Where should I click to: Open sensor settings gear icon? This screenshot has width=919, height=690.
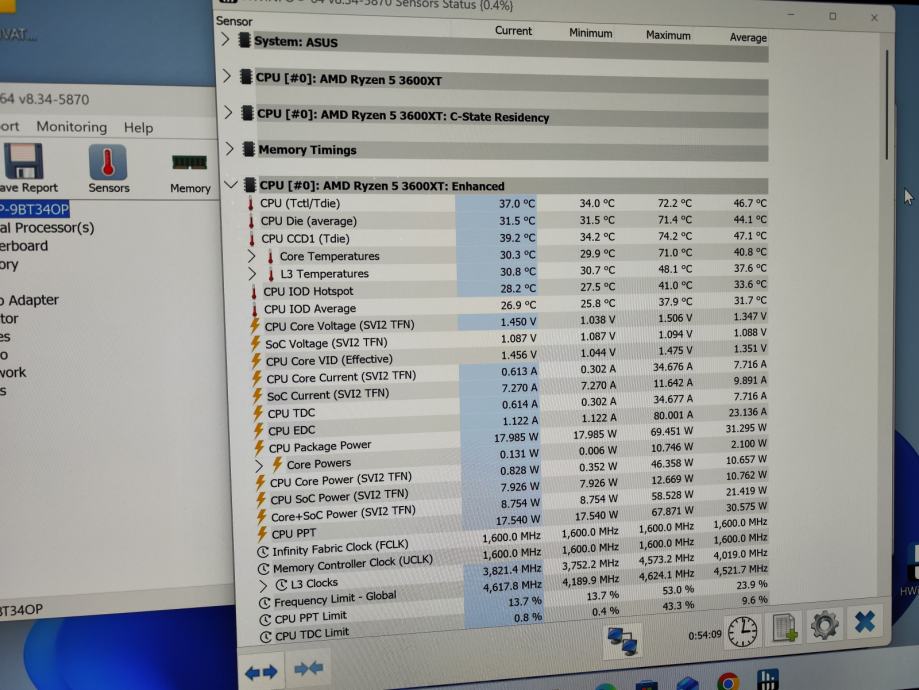[824, 624]
